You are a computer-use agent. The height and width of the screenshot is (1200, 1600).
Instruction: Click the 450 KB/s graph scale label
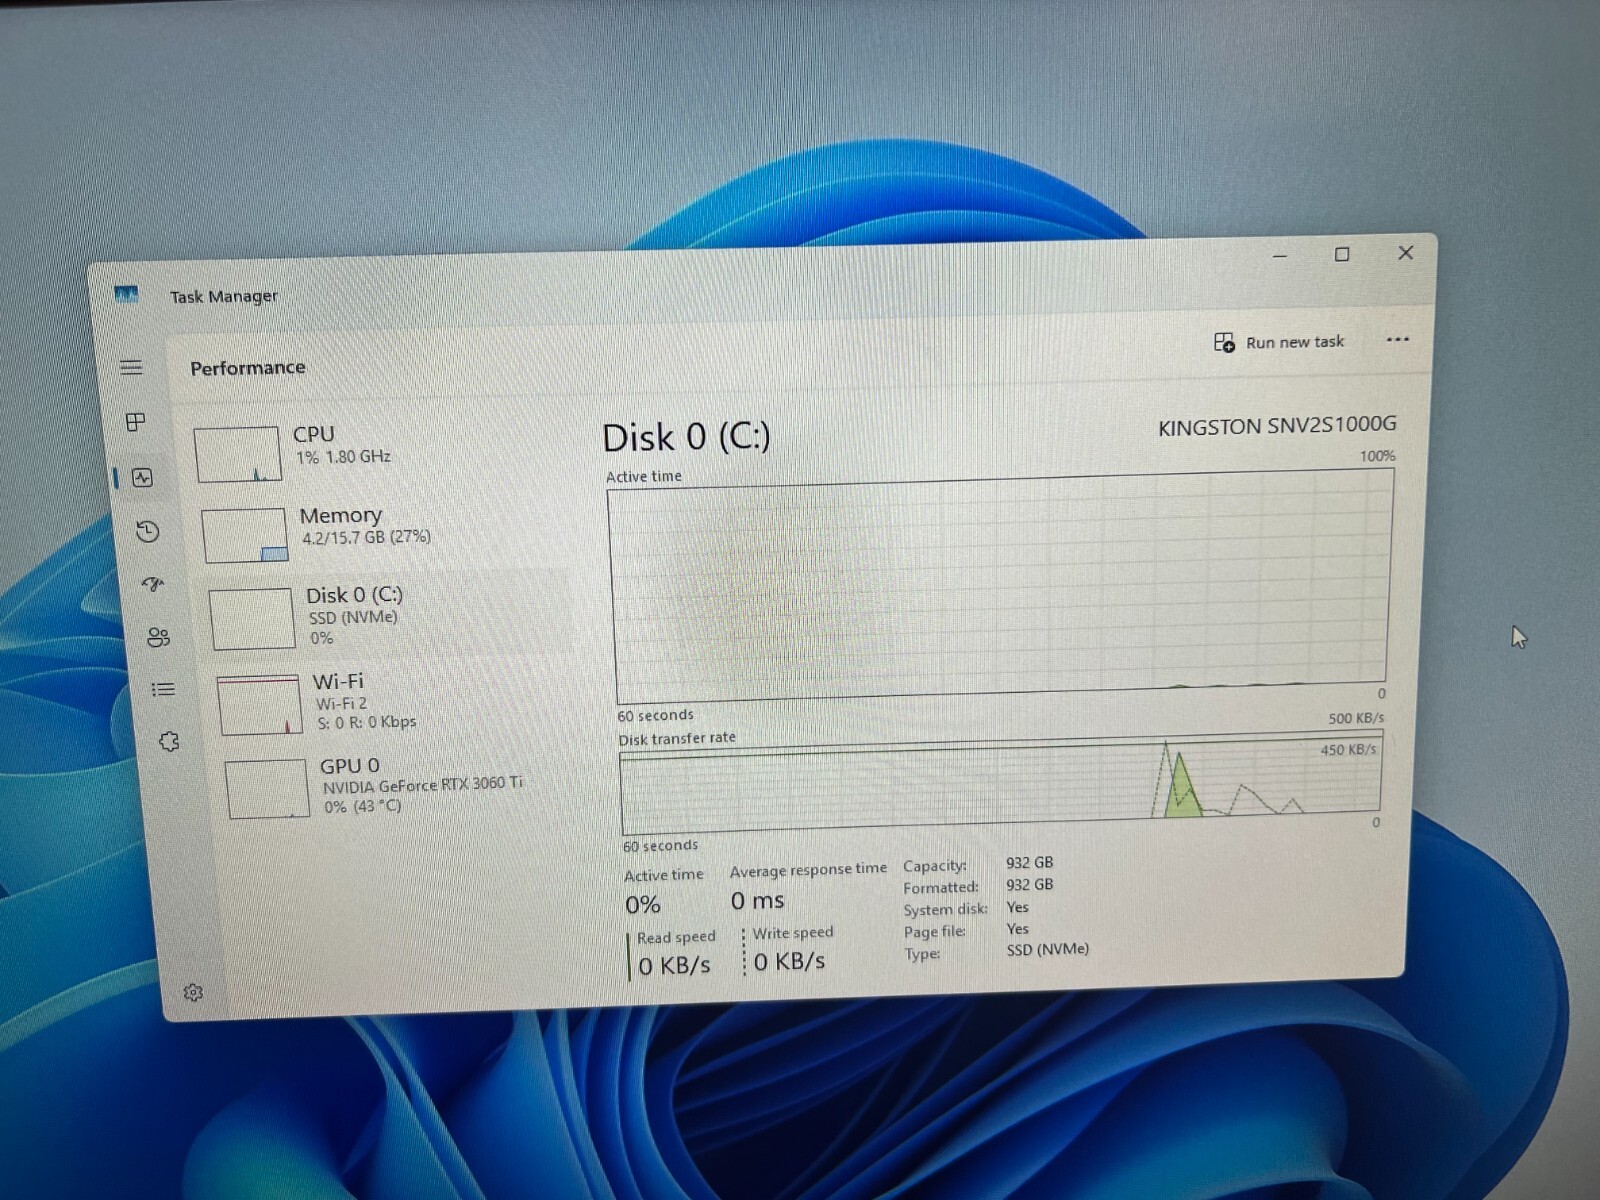pyautogui.click(x=1348, y=749)
